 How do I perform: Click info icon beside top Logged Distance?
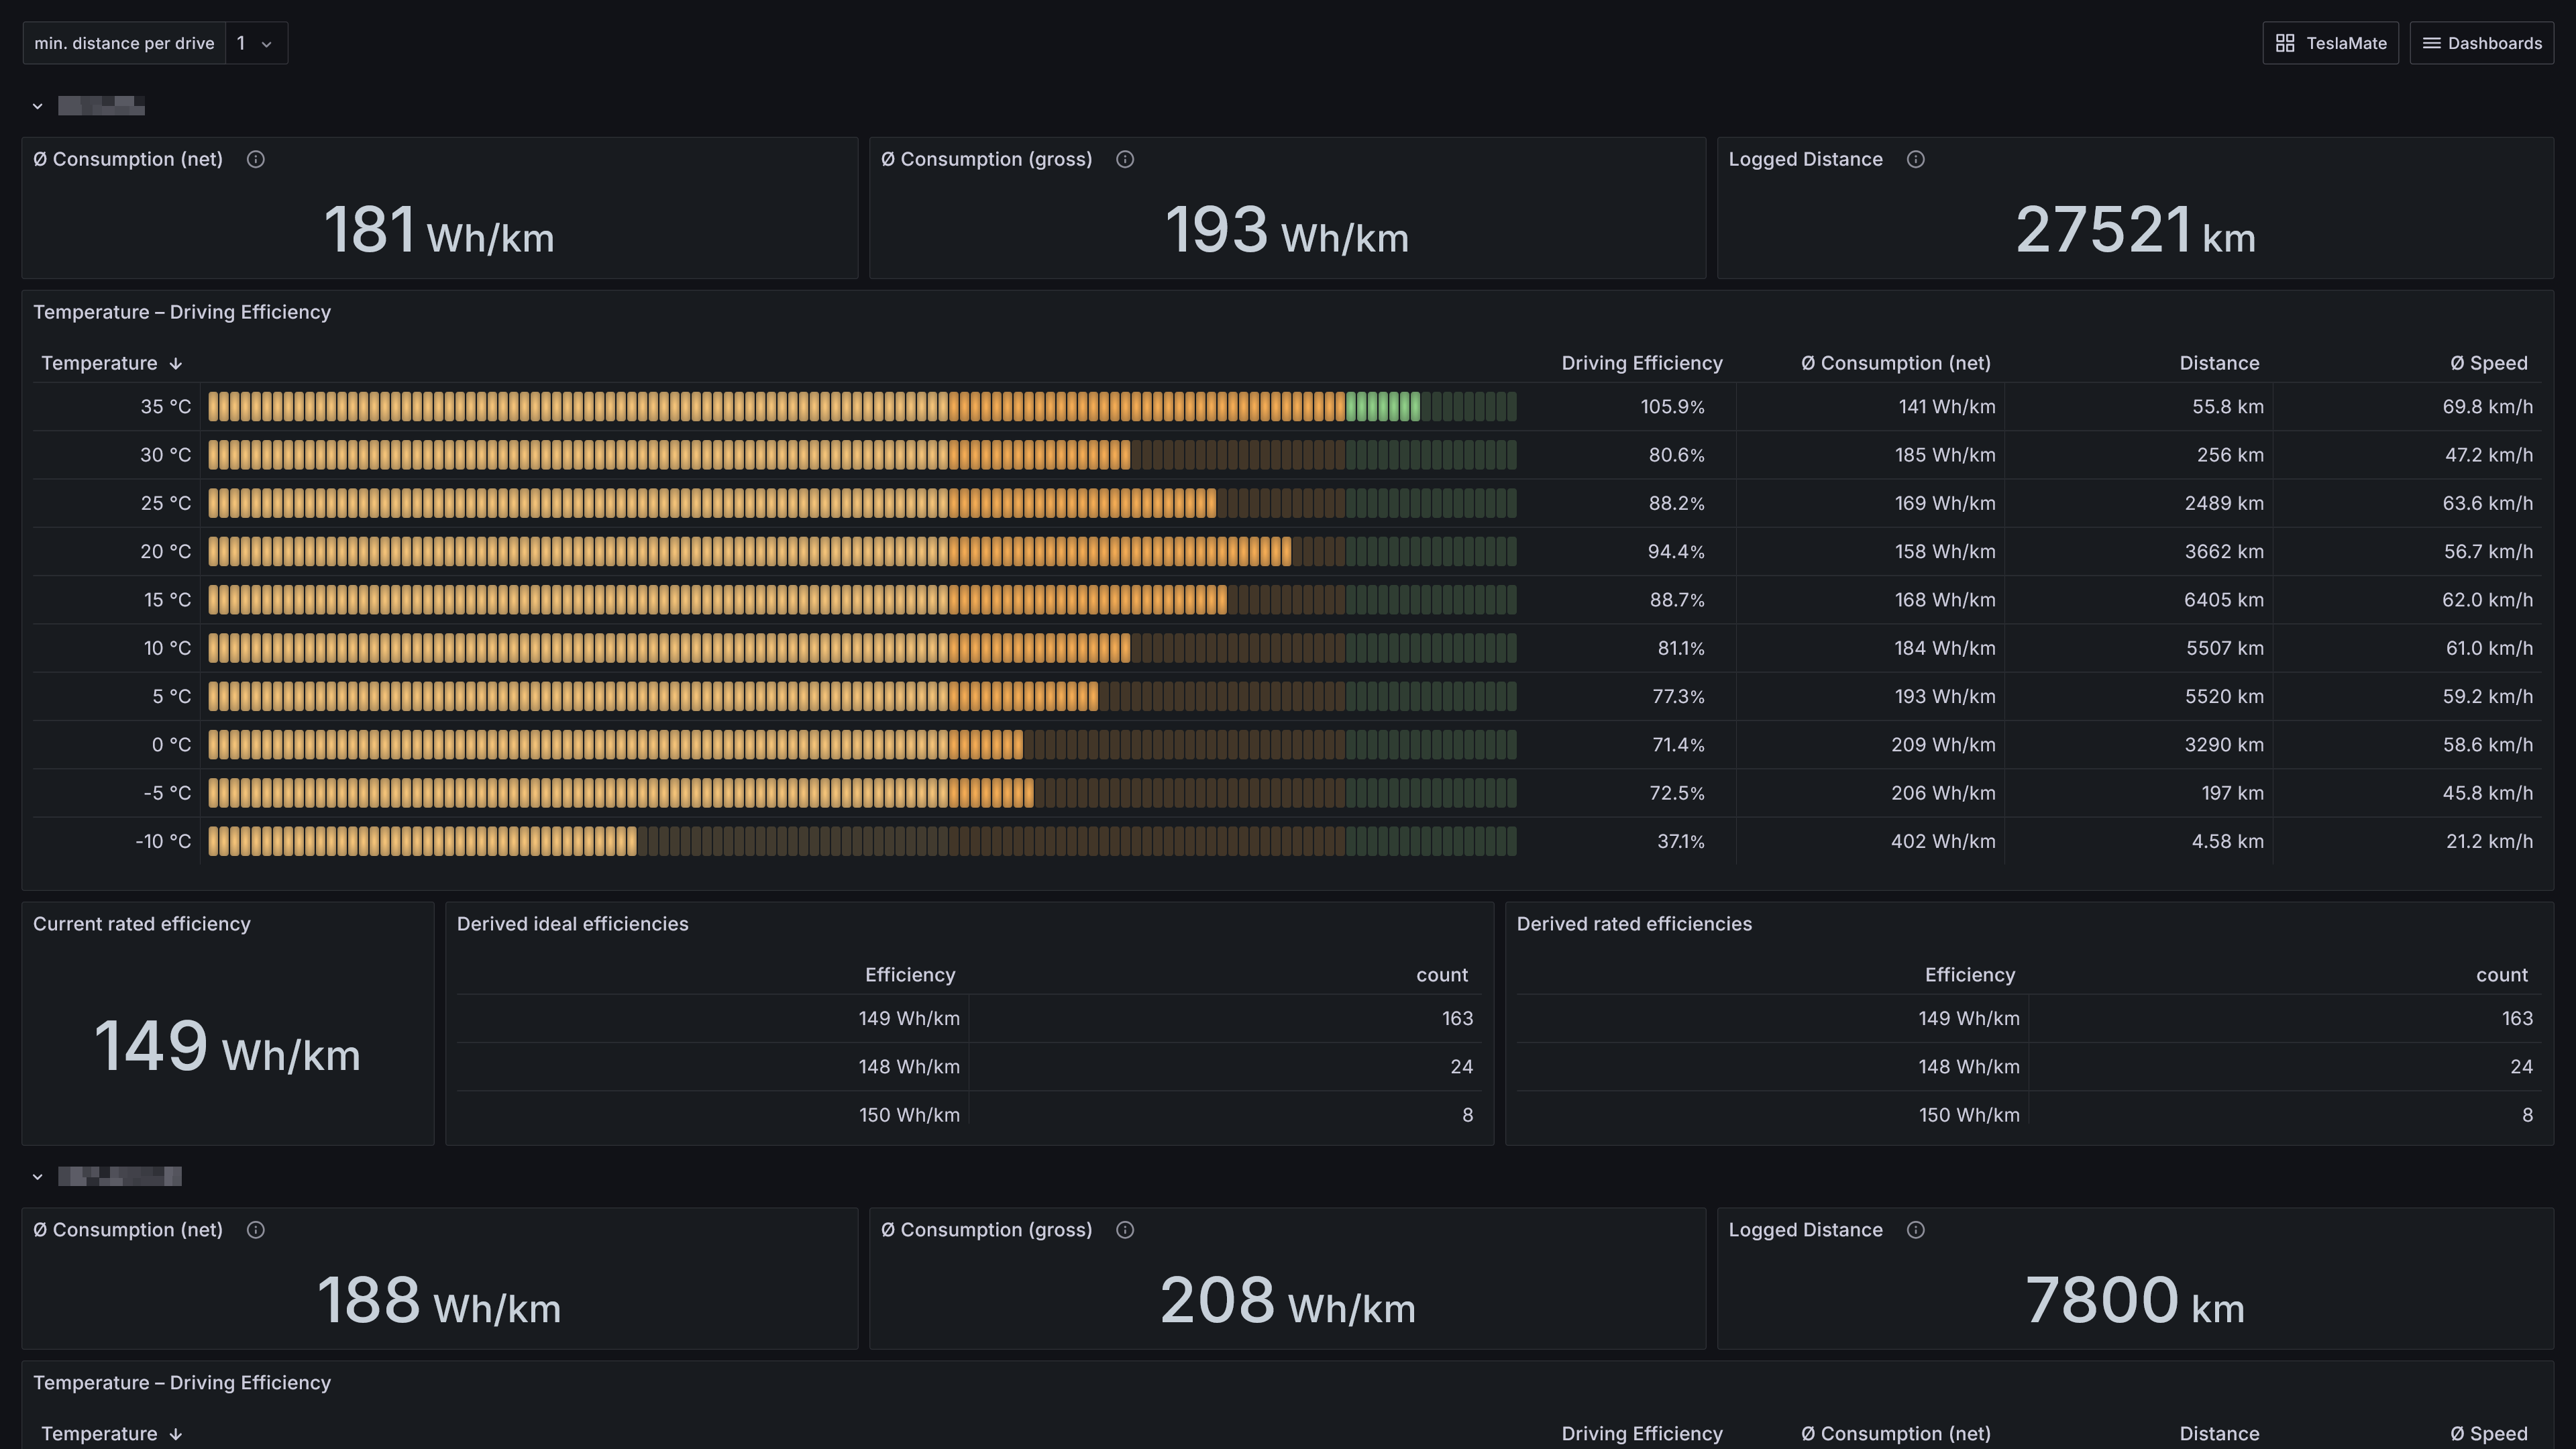(x=1915, y=160)
